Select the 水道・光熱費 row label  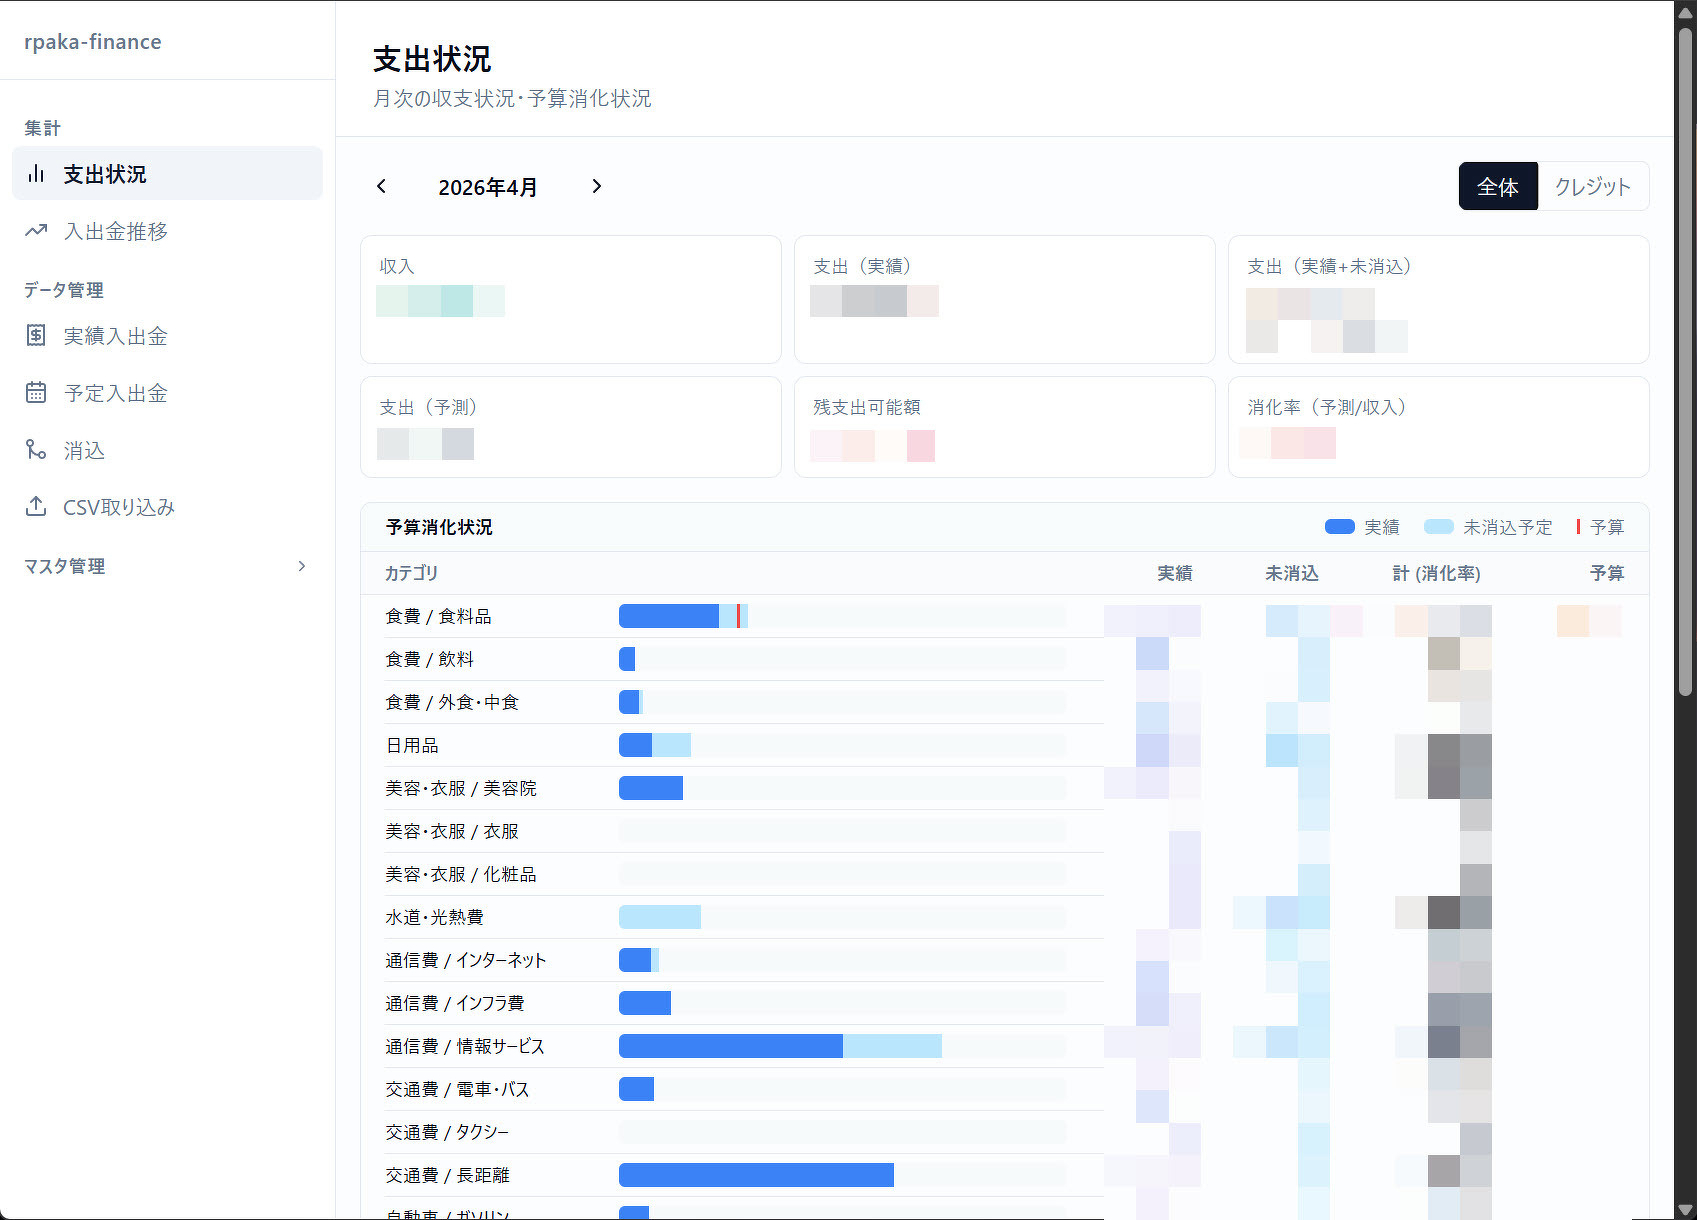(434, 917)
